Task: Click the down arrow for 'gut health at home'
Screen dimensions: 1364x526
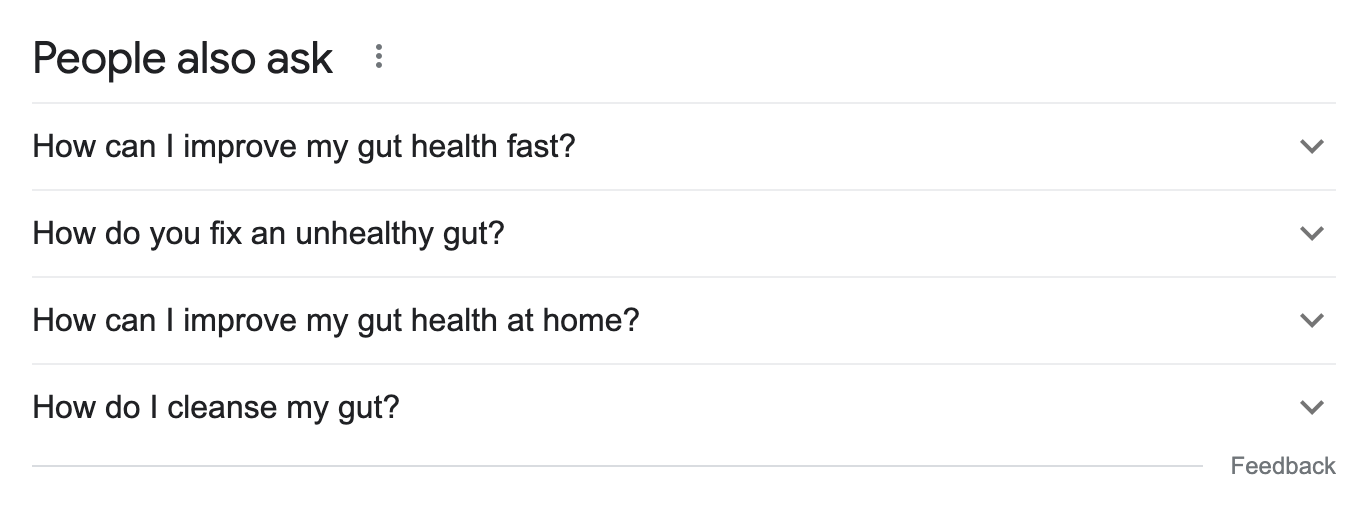Action: click(1311, 320)
